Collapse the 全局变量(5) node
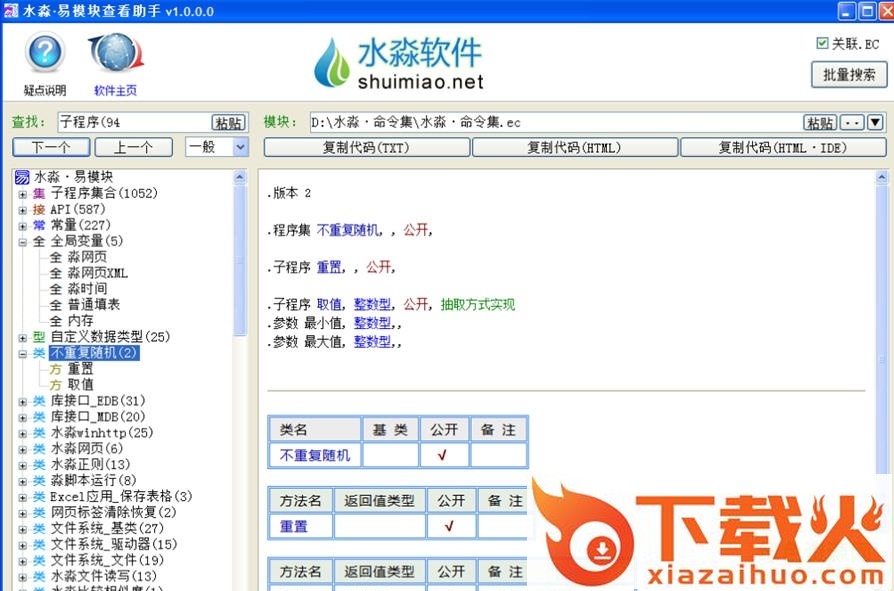 click(x=22, y=242)
